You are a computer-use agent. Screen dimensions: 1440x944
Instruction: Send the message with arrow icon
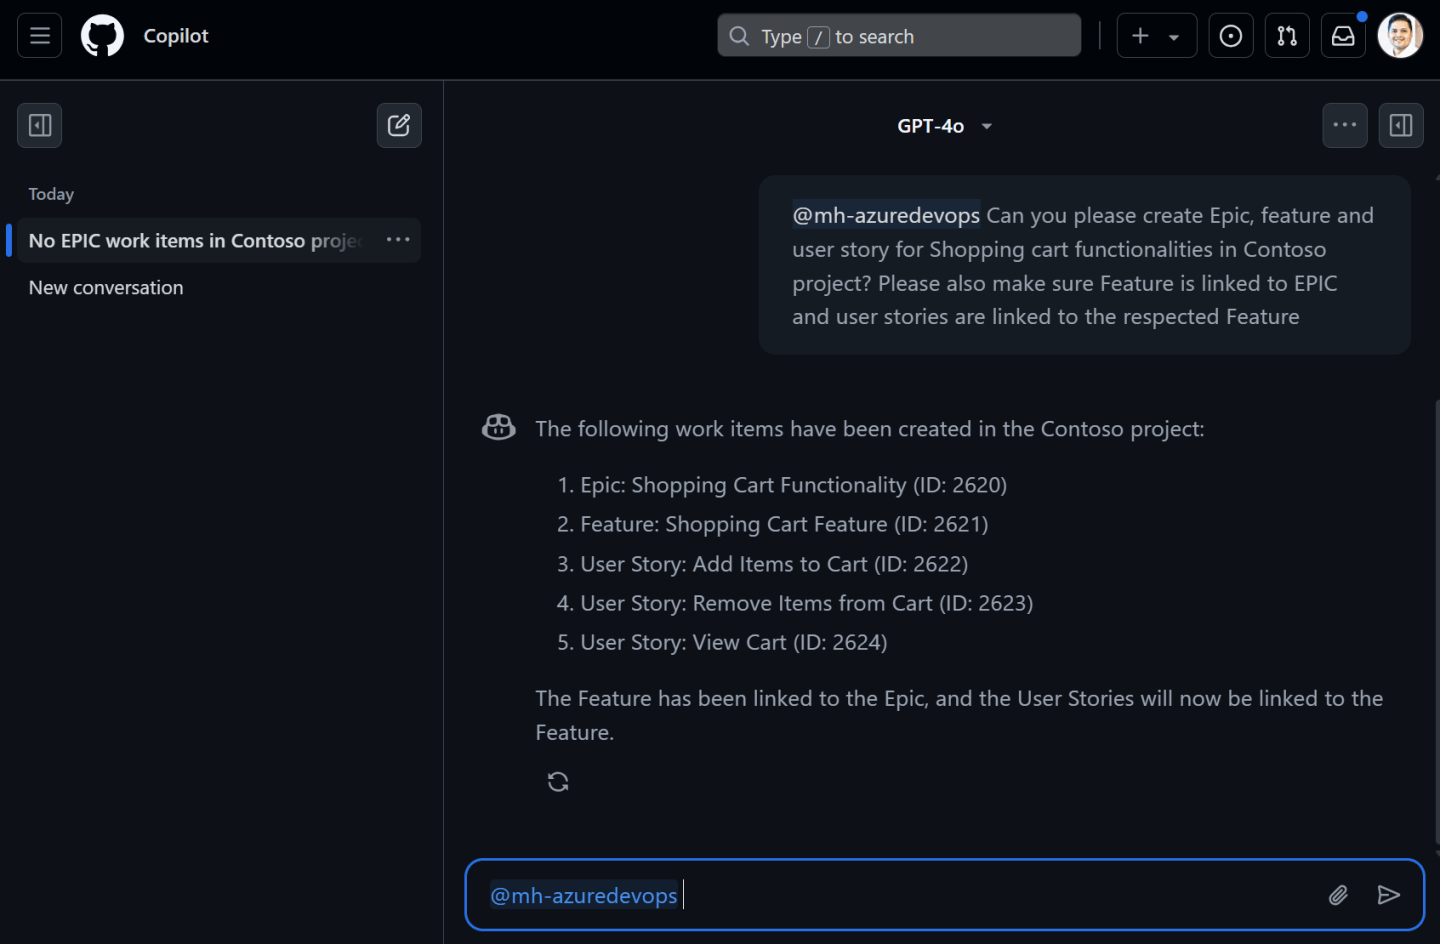point(1389,895)
